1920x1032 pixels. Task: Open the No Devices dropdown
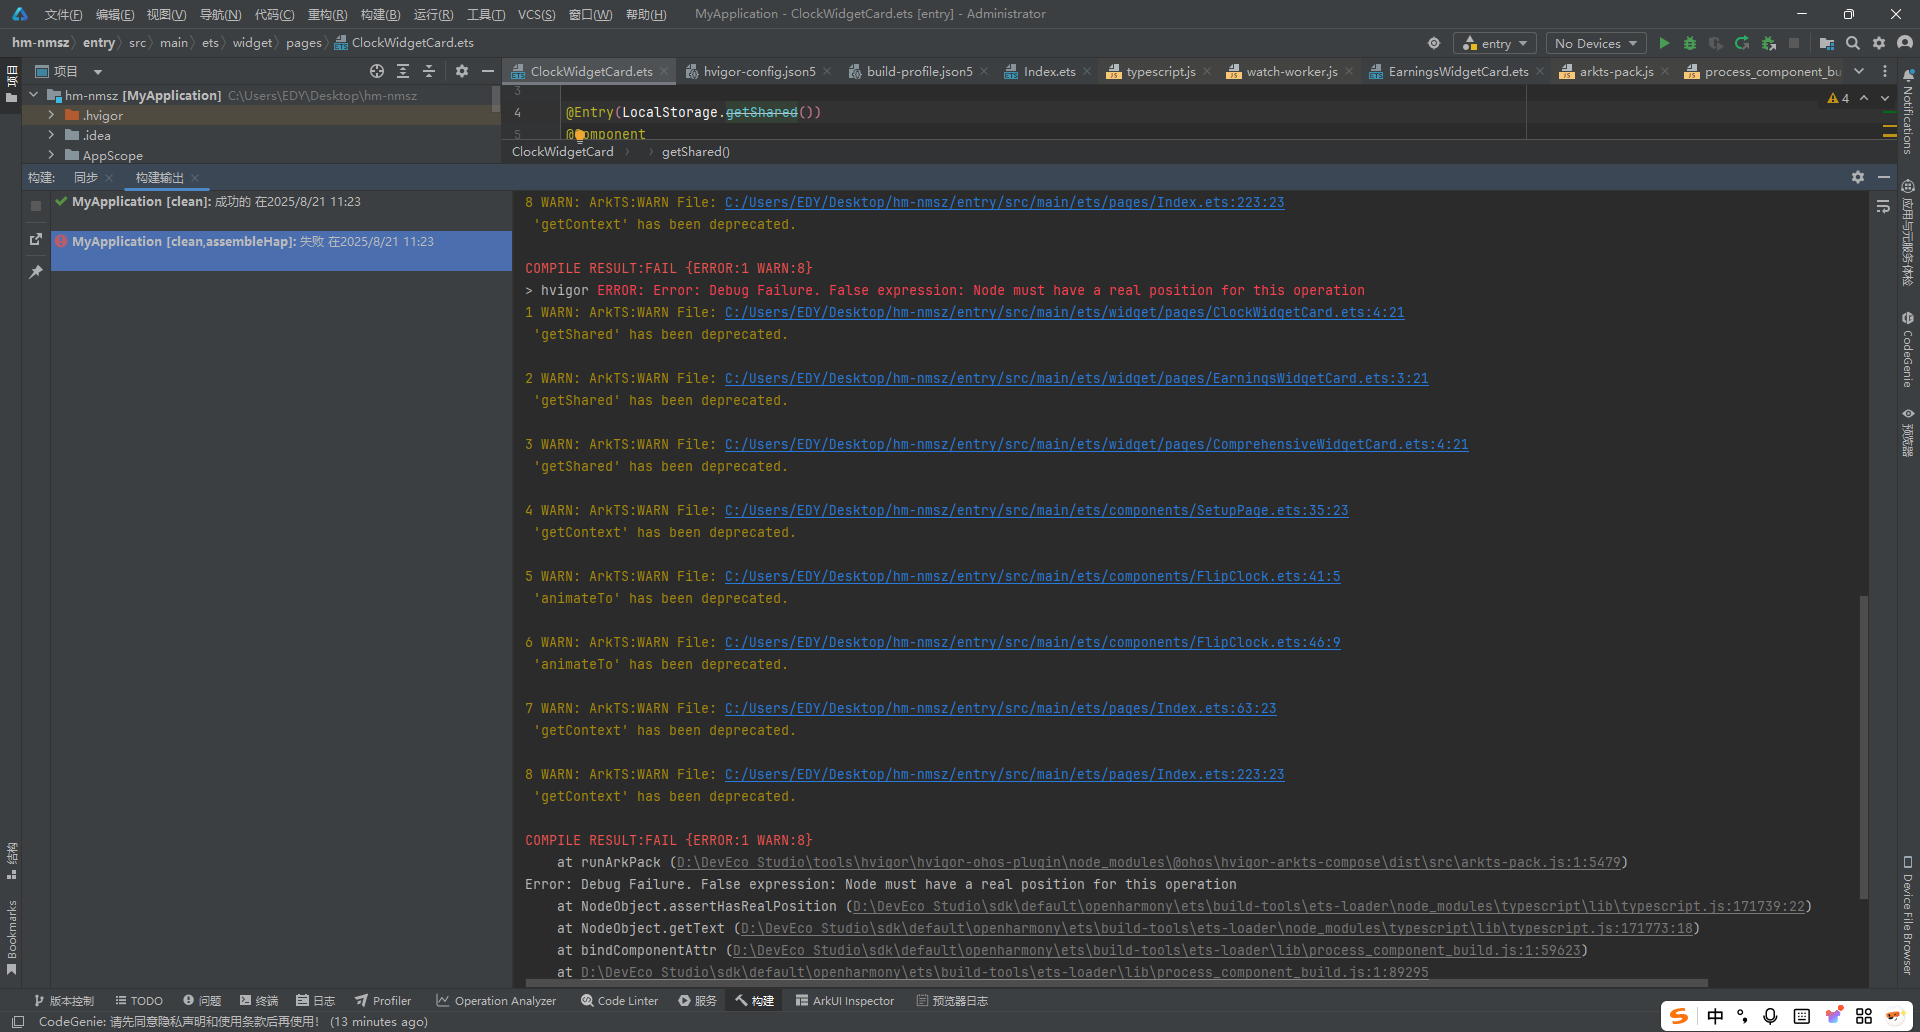(x=1596, y=43)
